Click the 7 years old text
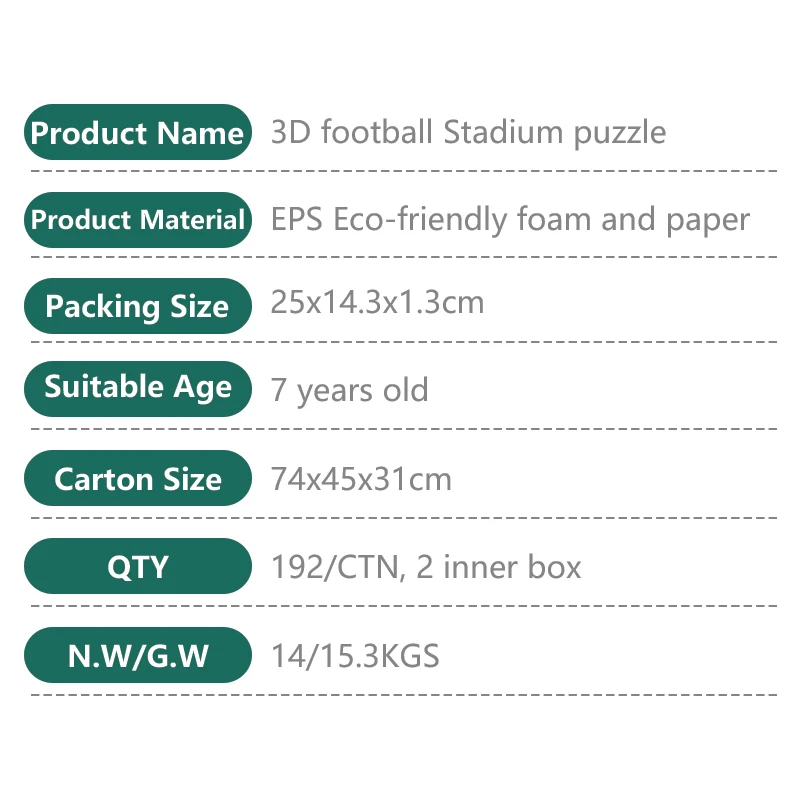 pos(349,390)
